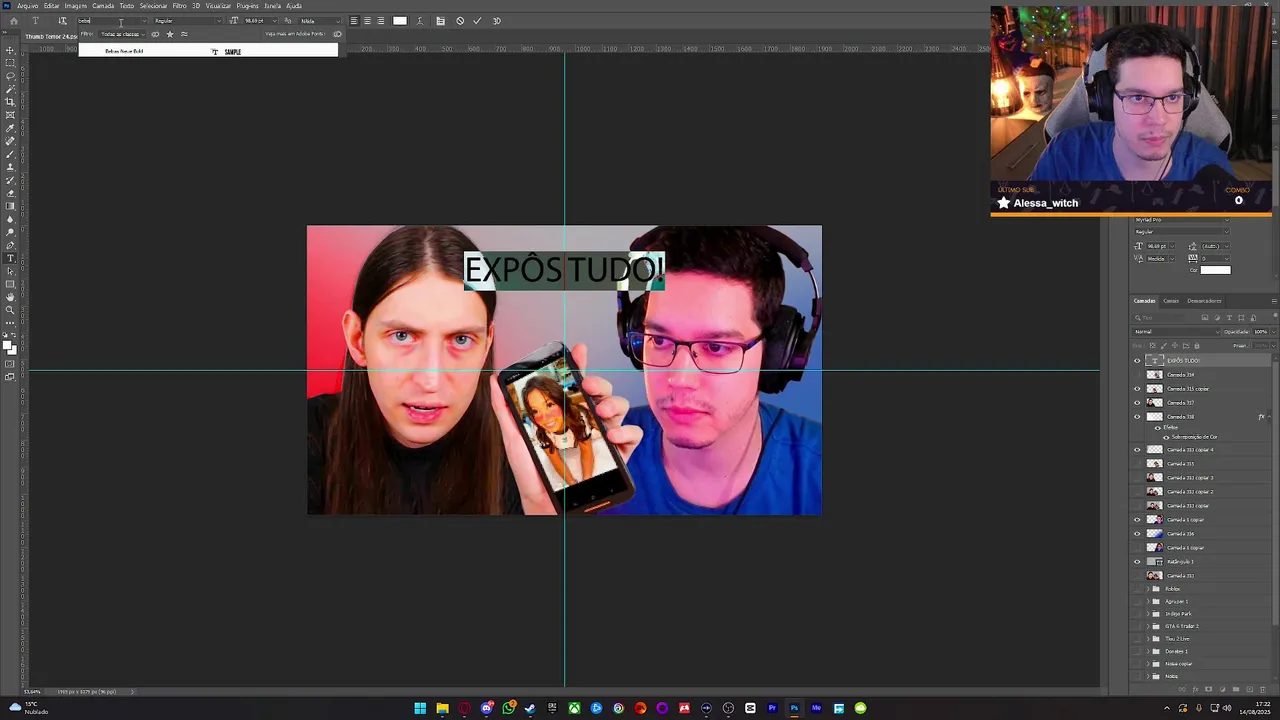Show the Camada 314 layer
Image resolution: width=1280 pixels, height=720 pixels.
(1137, 375)
